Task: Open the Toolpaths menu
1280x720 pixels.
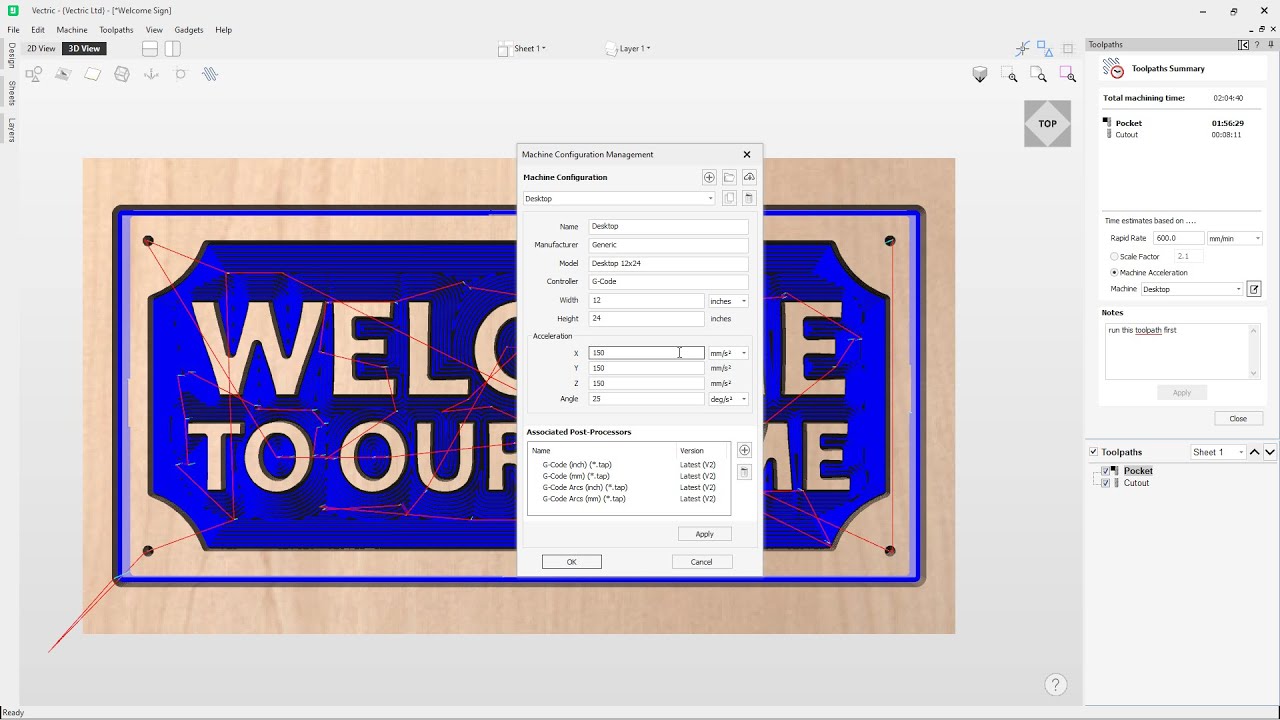Action: pyautogui.click(x=116, y=30)
